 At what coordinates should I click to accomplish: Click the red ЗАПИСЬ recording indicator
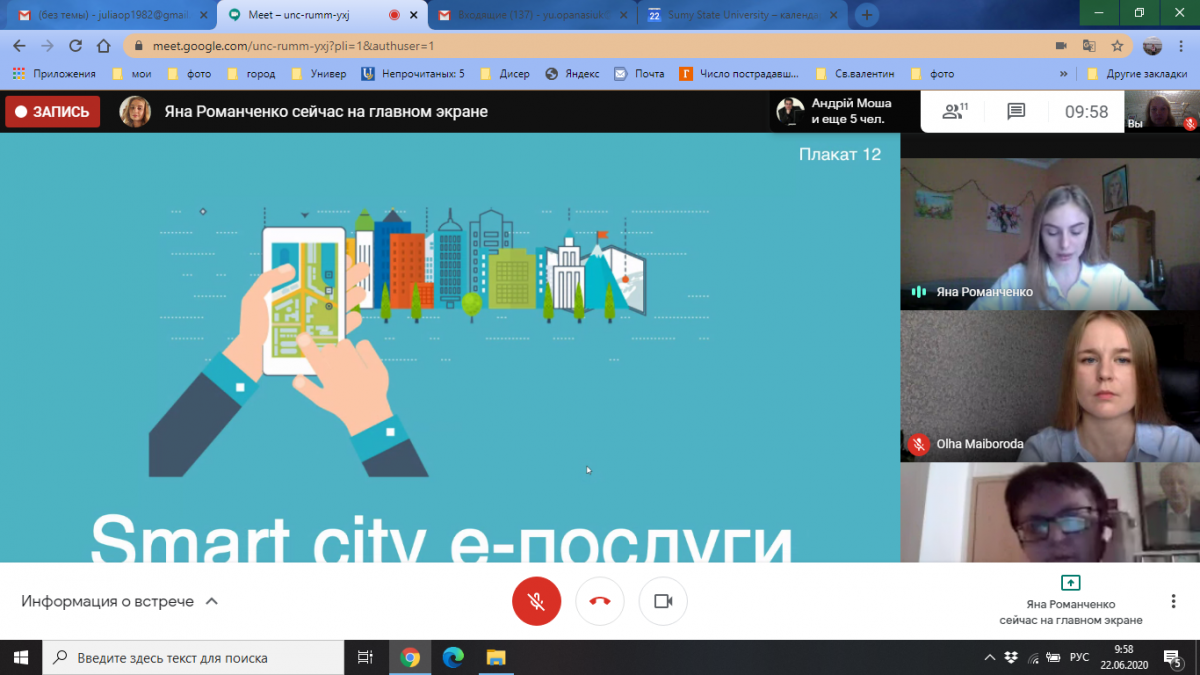point(52,112)
